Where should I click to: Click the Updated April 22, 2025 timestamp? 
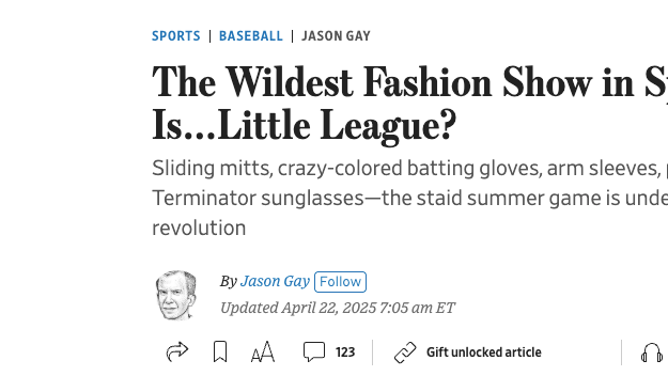(337, 308)
